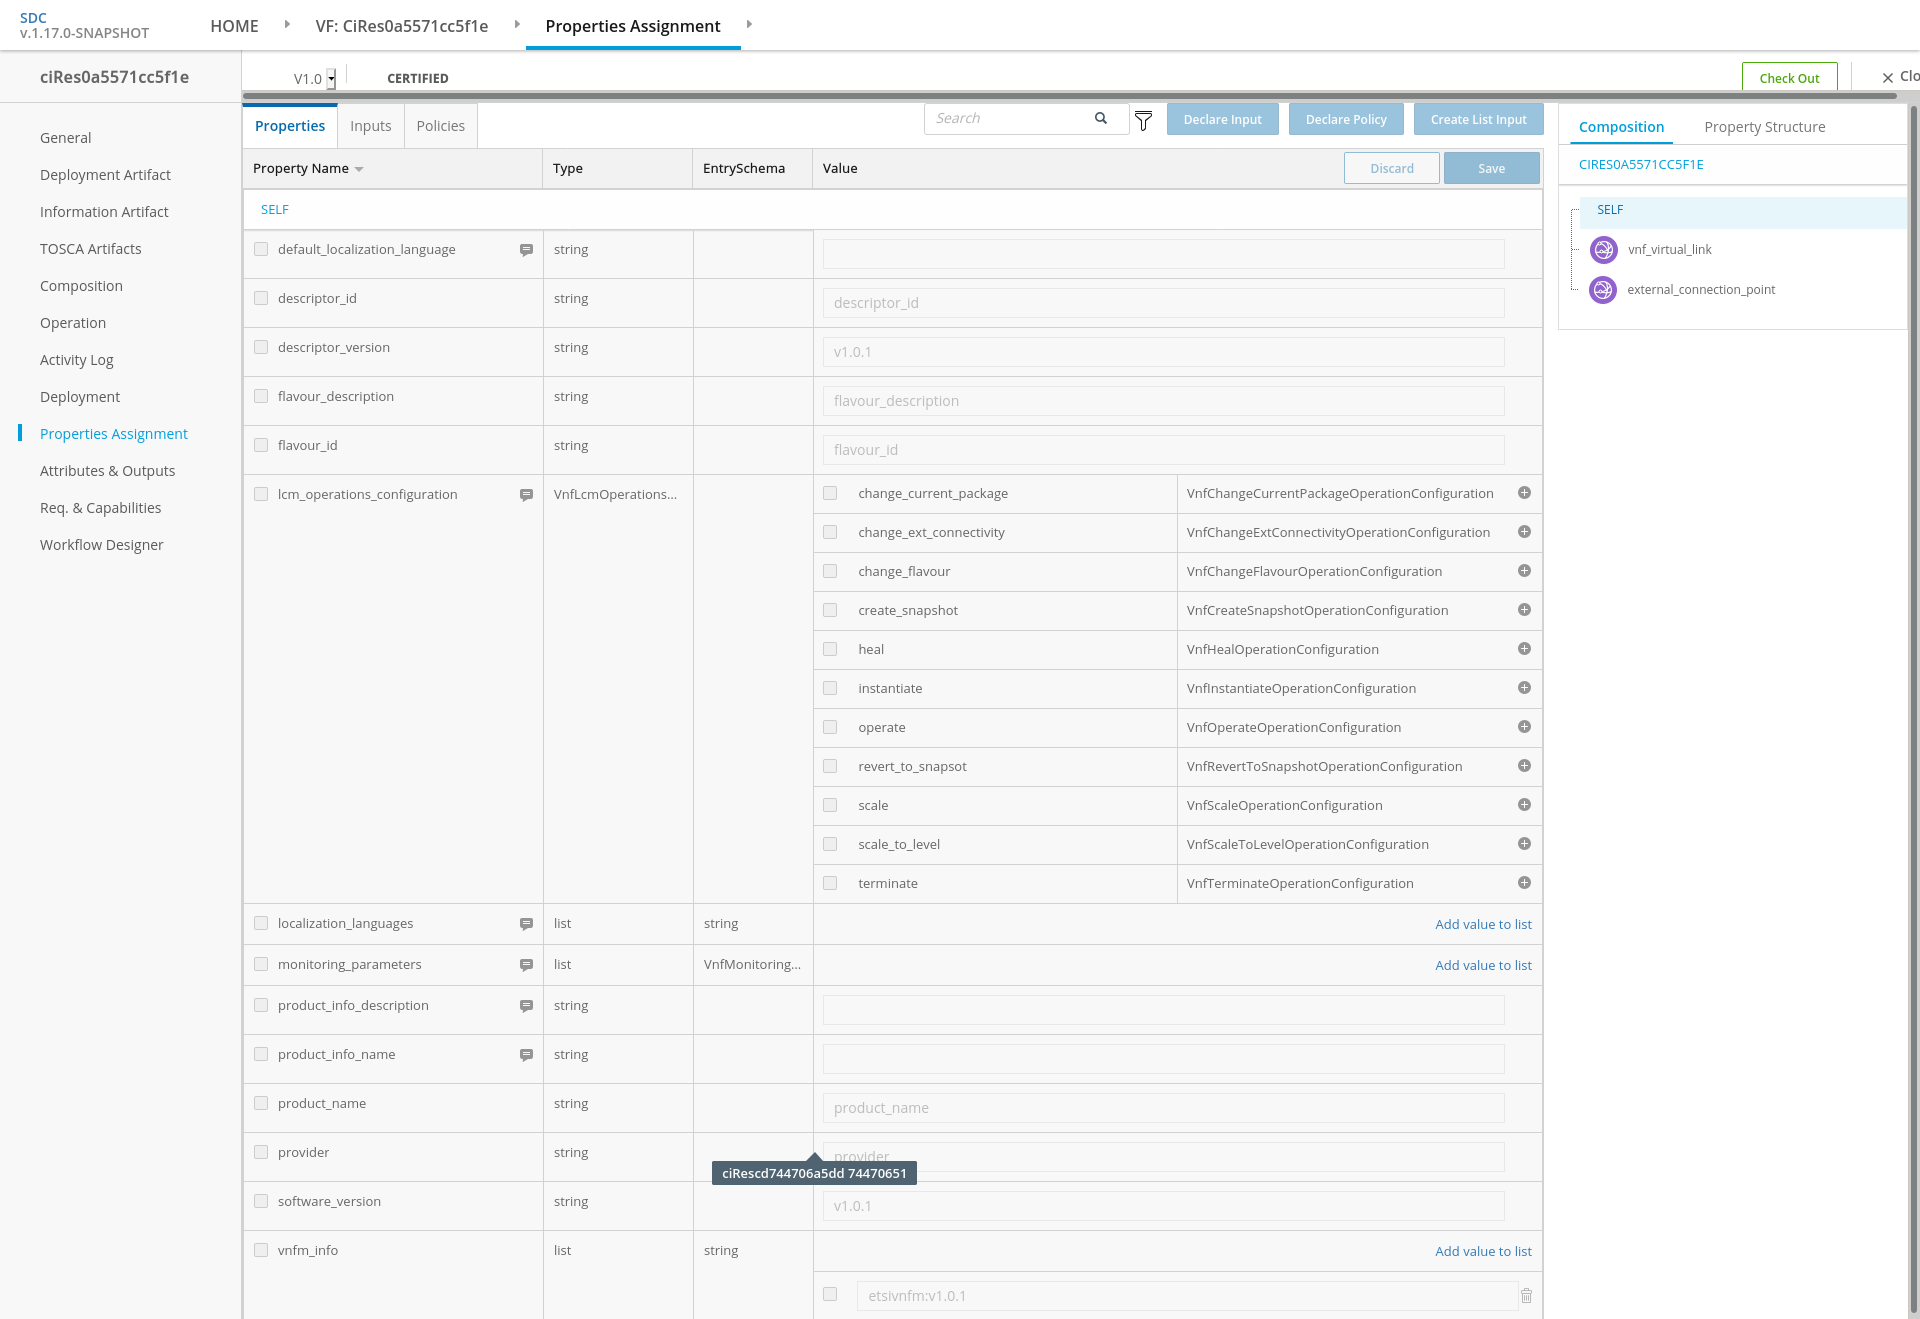This screenshot has width=1920, height=1319.
Task: Tick the instantiate checkbox
Action: click(x=830, y=688)
